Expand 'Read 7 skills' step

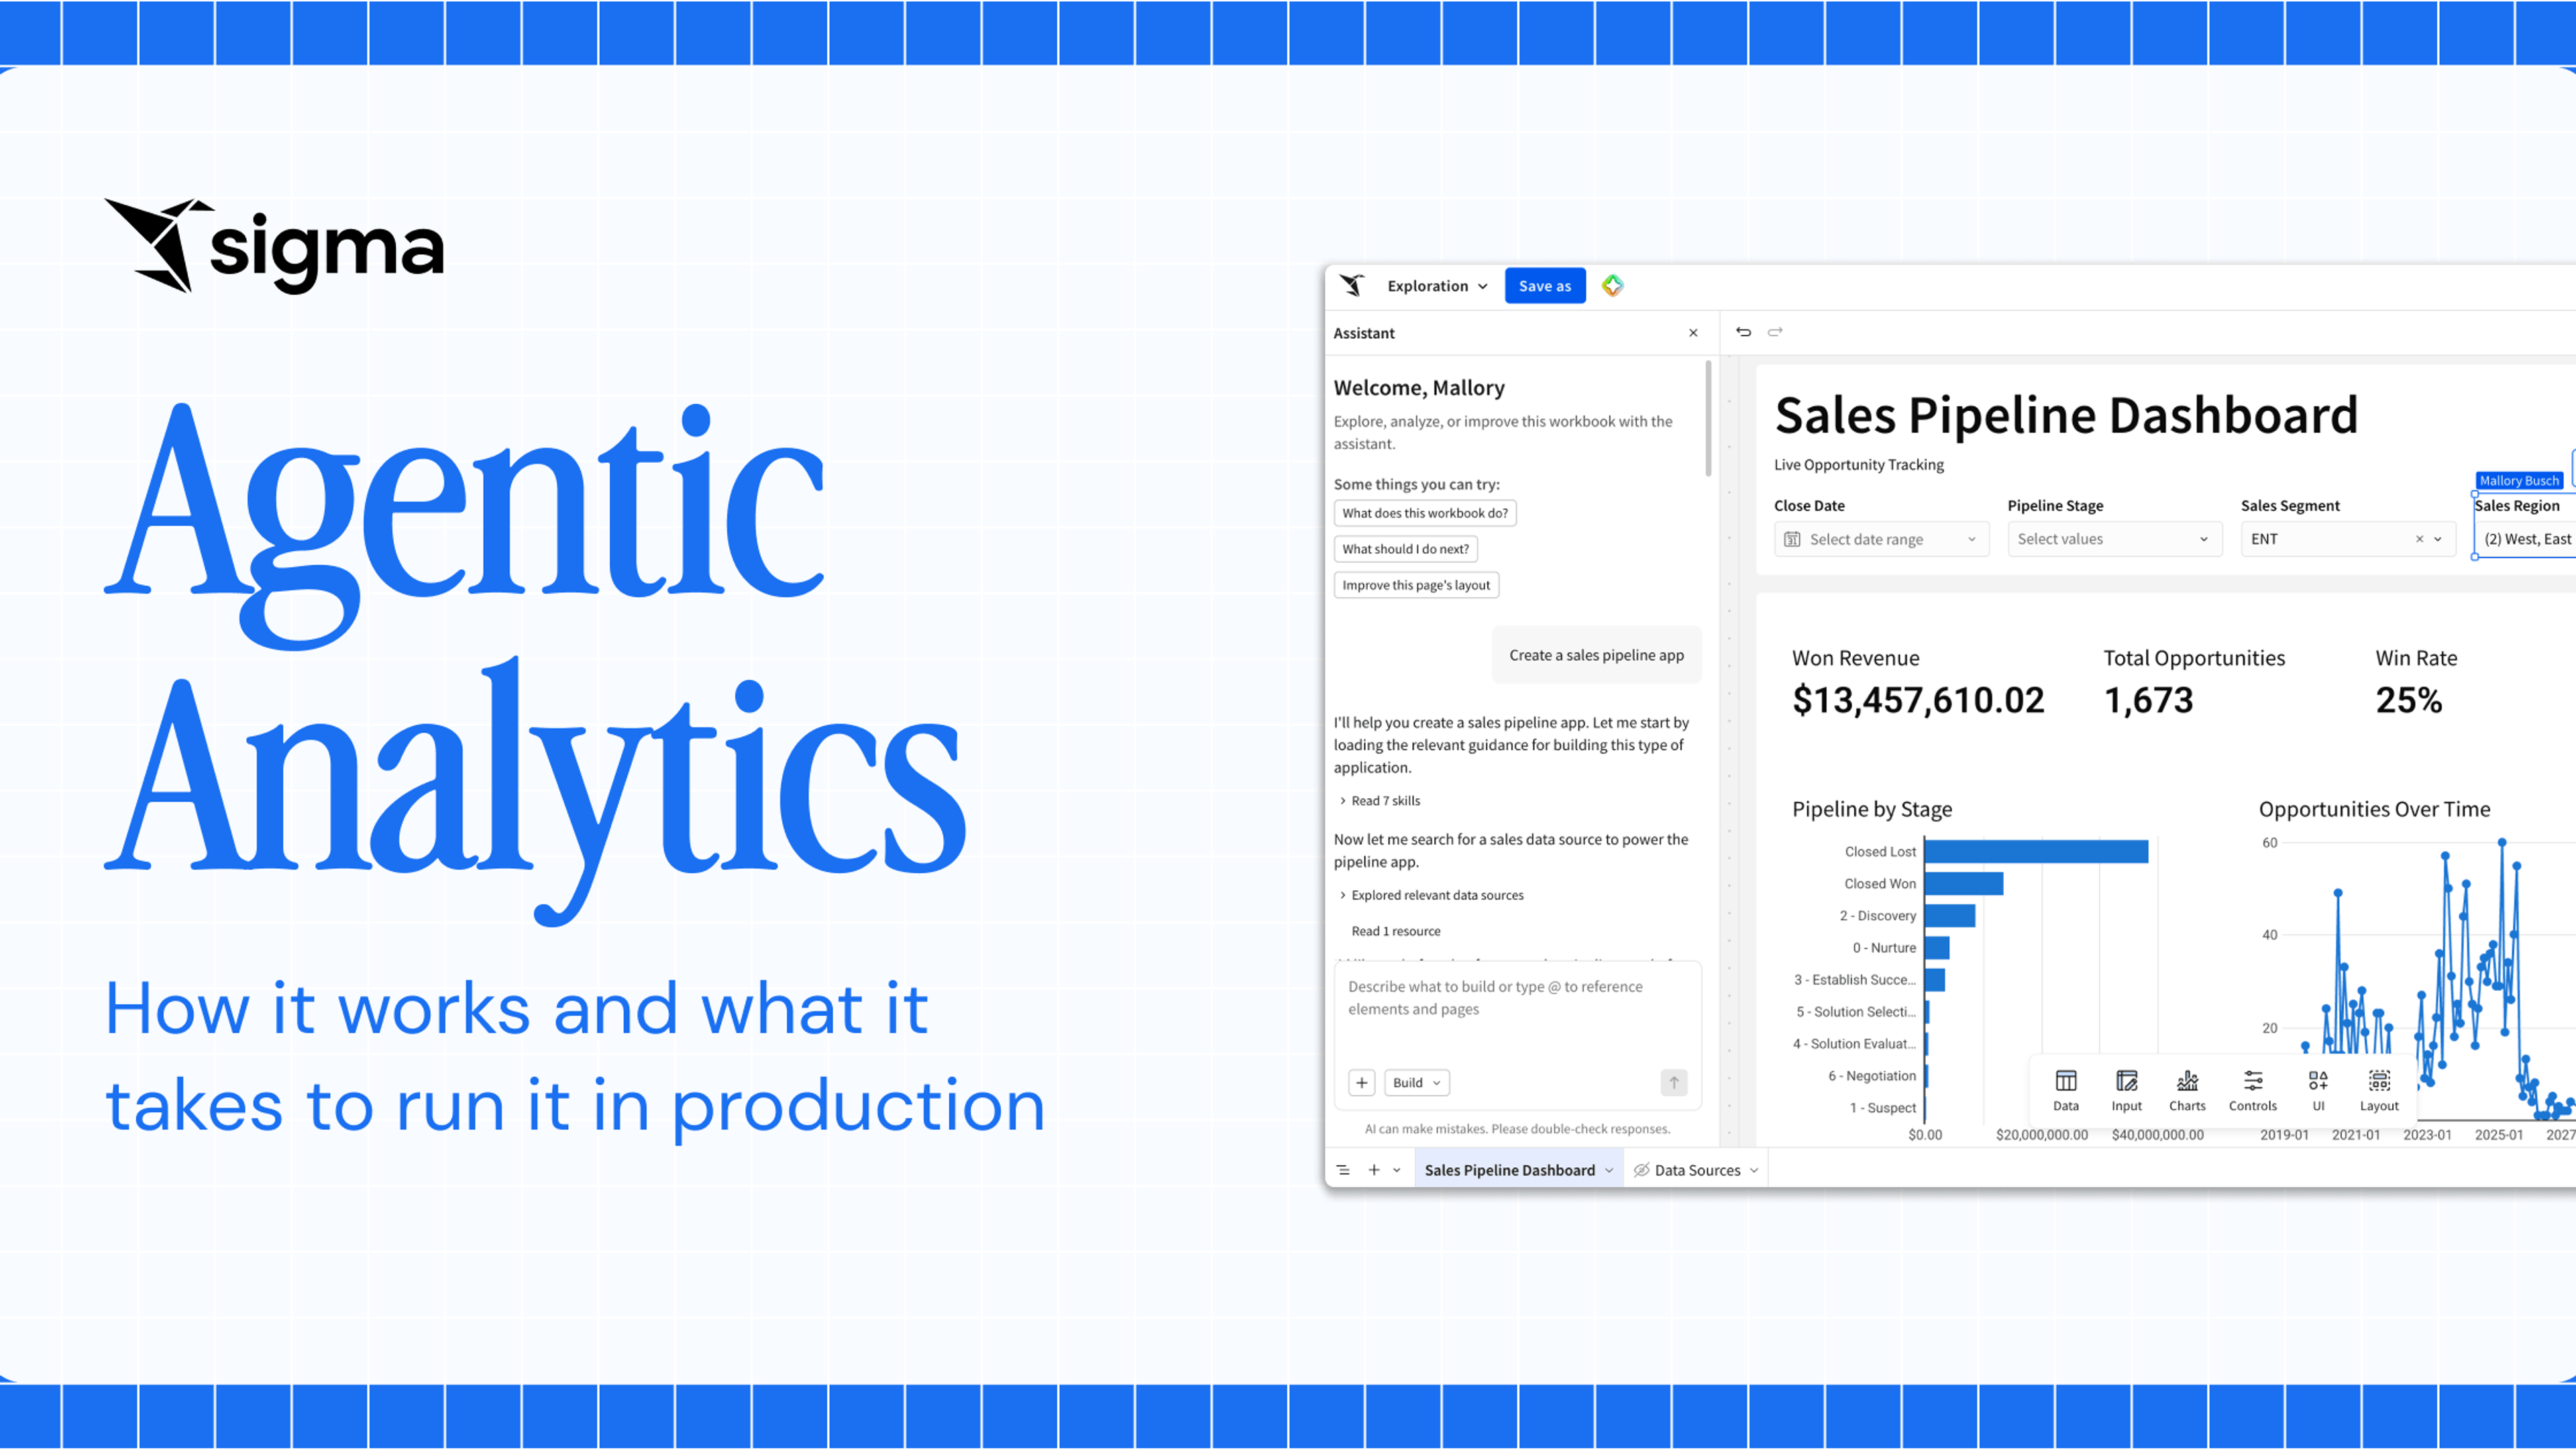[x=1380, y=801]
